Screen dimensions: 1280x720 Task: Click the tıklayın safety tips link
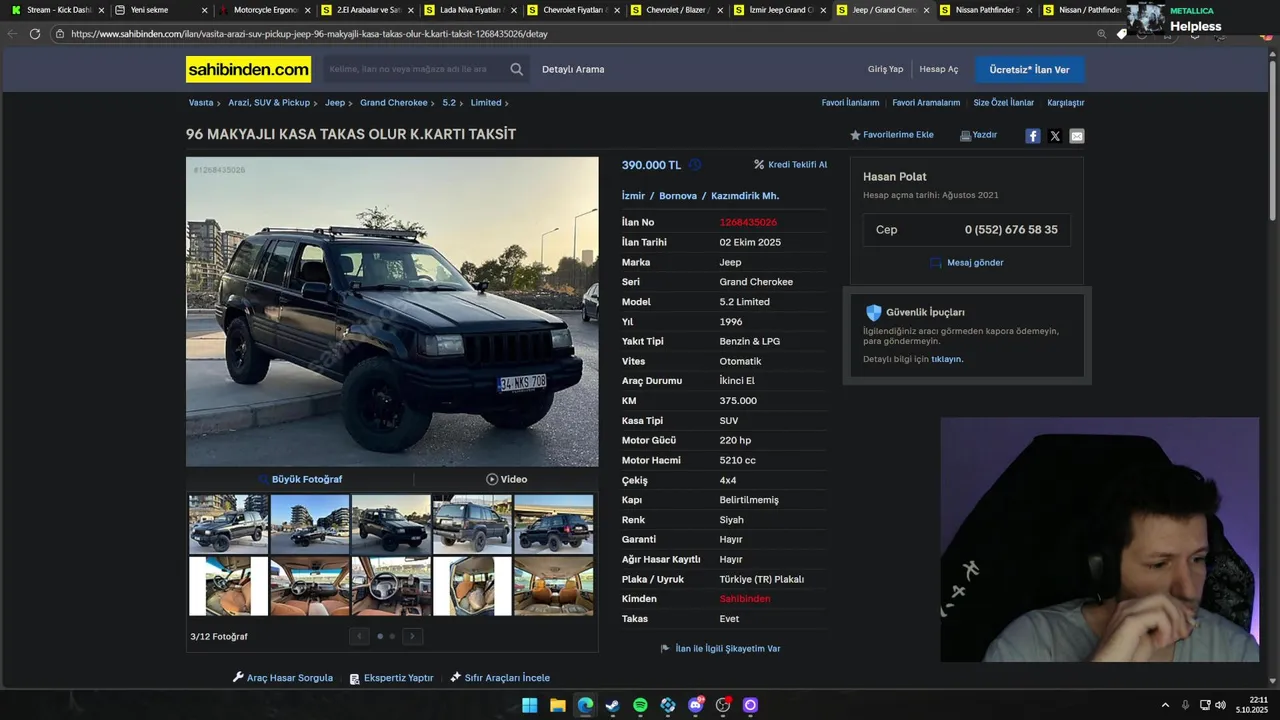[947, 359]
